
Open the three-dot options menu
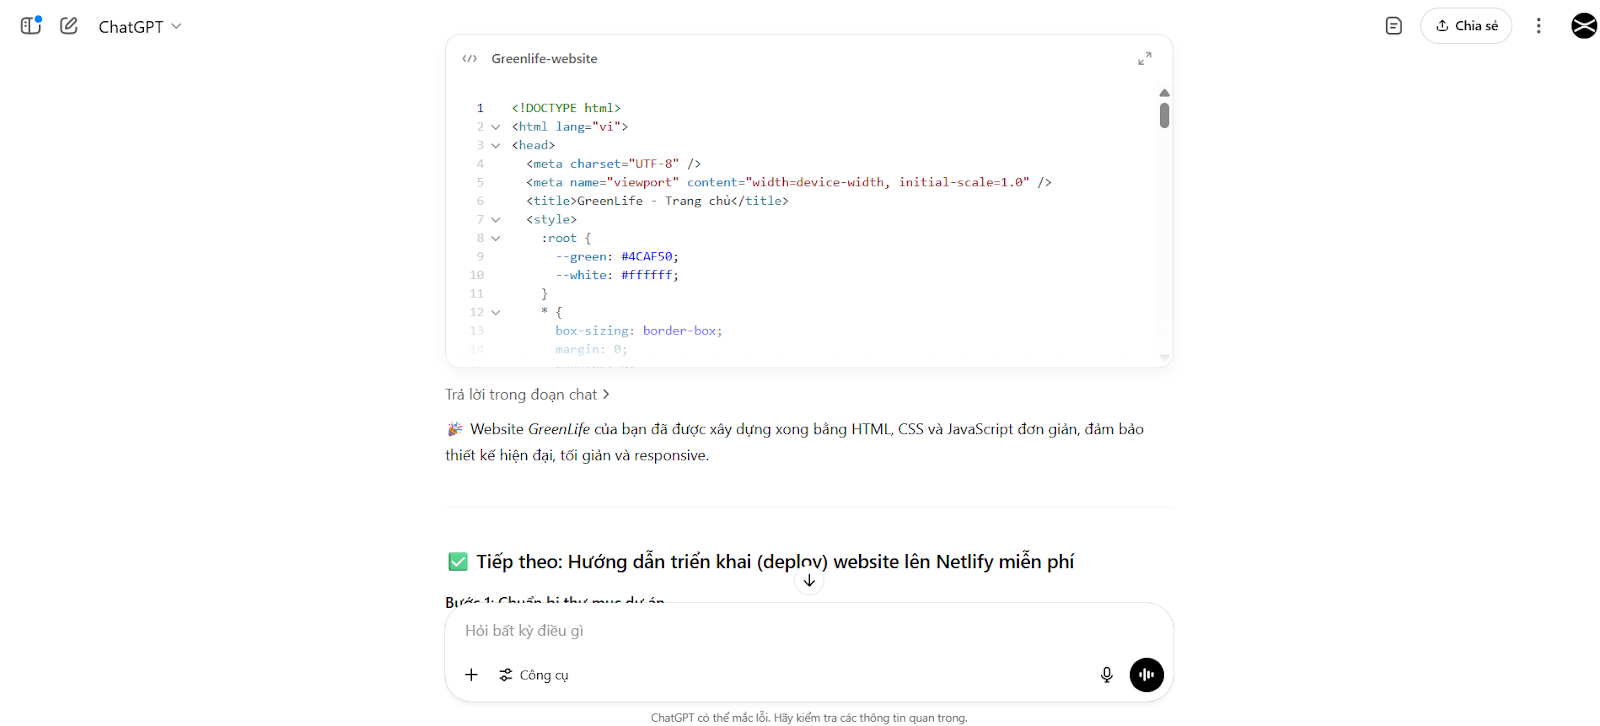[x=1539, y=26]
